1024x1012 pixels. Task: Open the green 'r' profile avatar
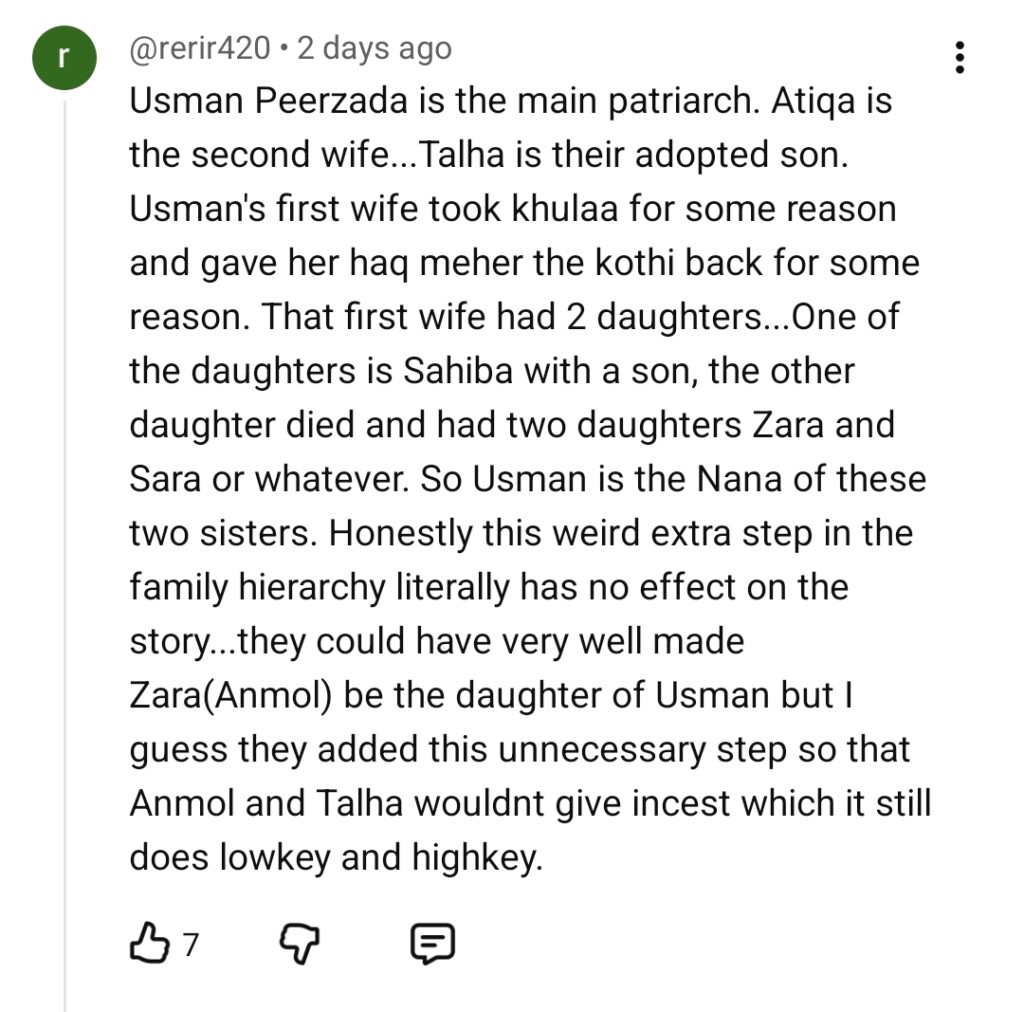pos(62,59)
